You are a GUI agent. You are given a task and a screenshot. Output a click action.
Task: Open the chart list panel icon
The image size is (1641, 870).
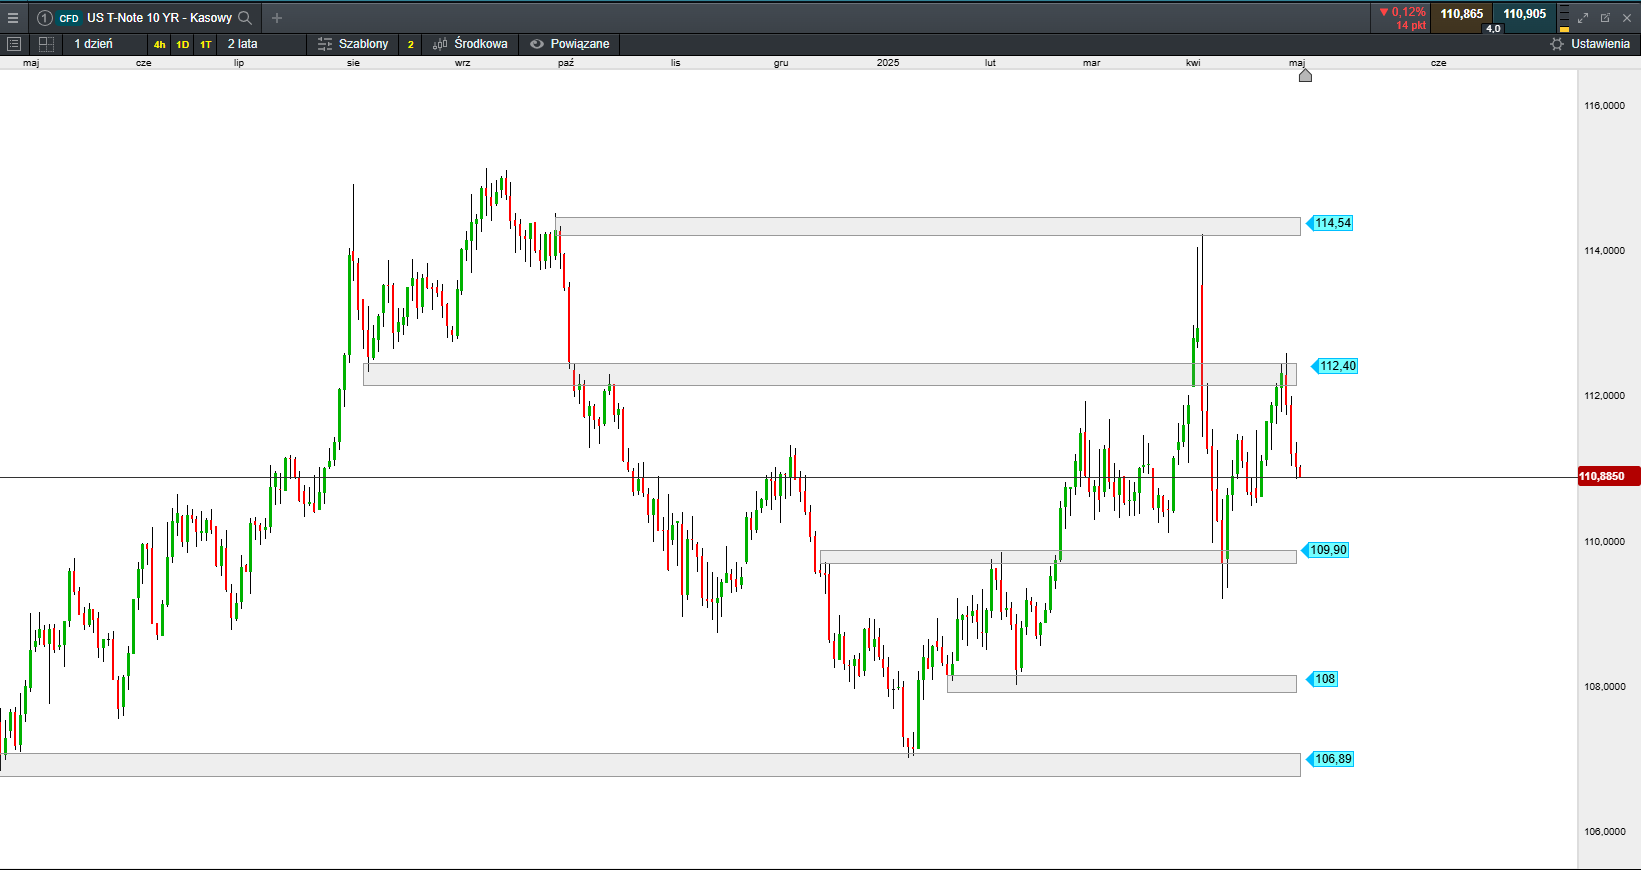14,44
